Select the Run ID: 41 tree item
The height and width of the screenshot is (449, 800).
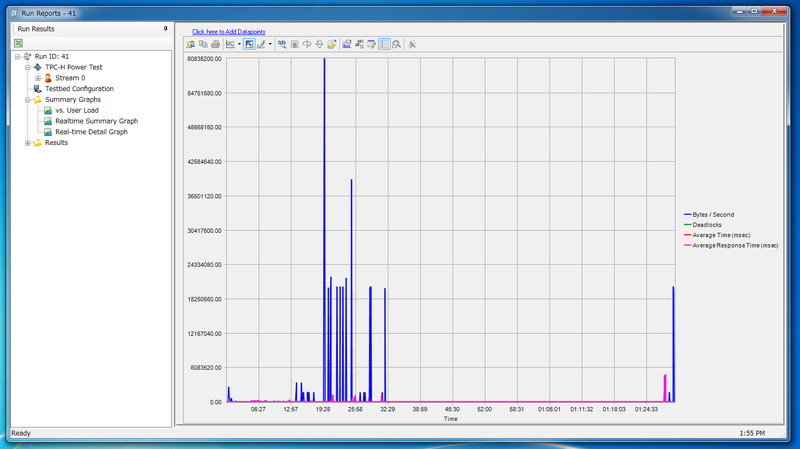[x=52, y=57]
